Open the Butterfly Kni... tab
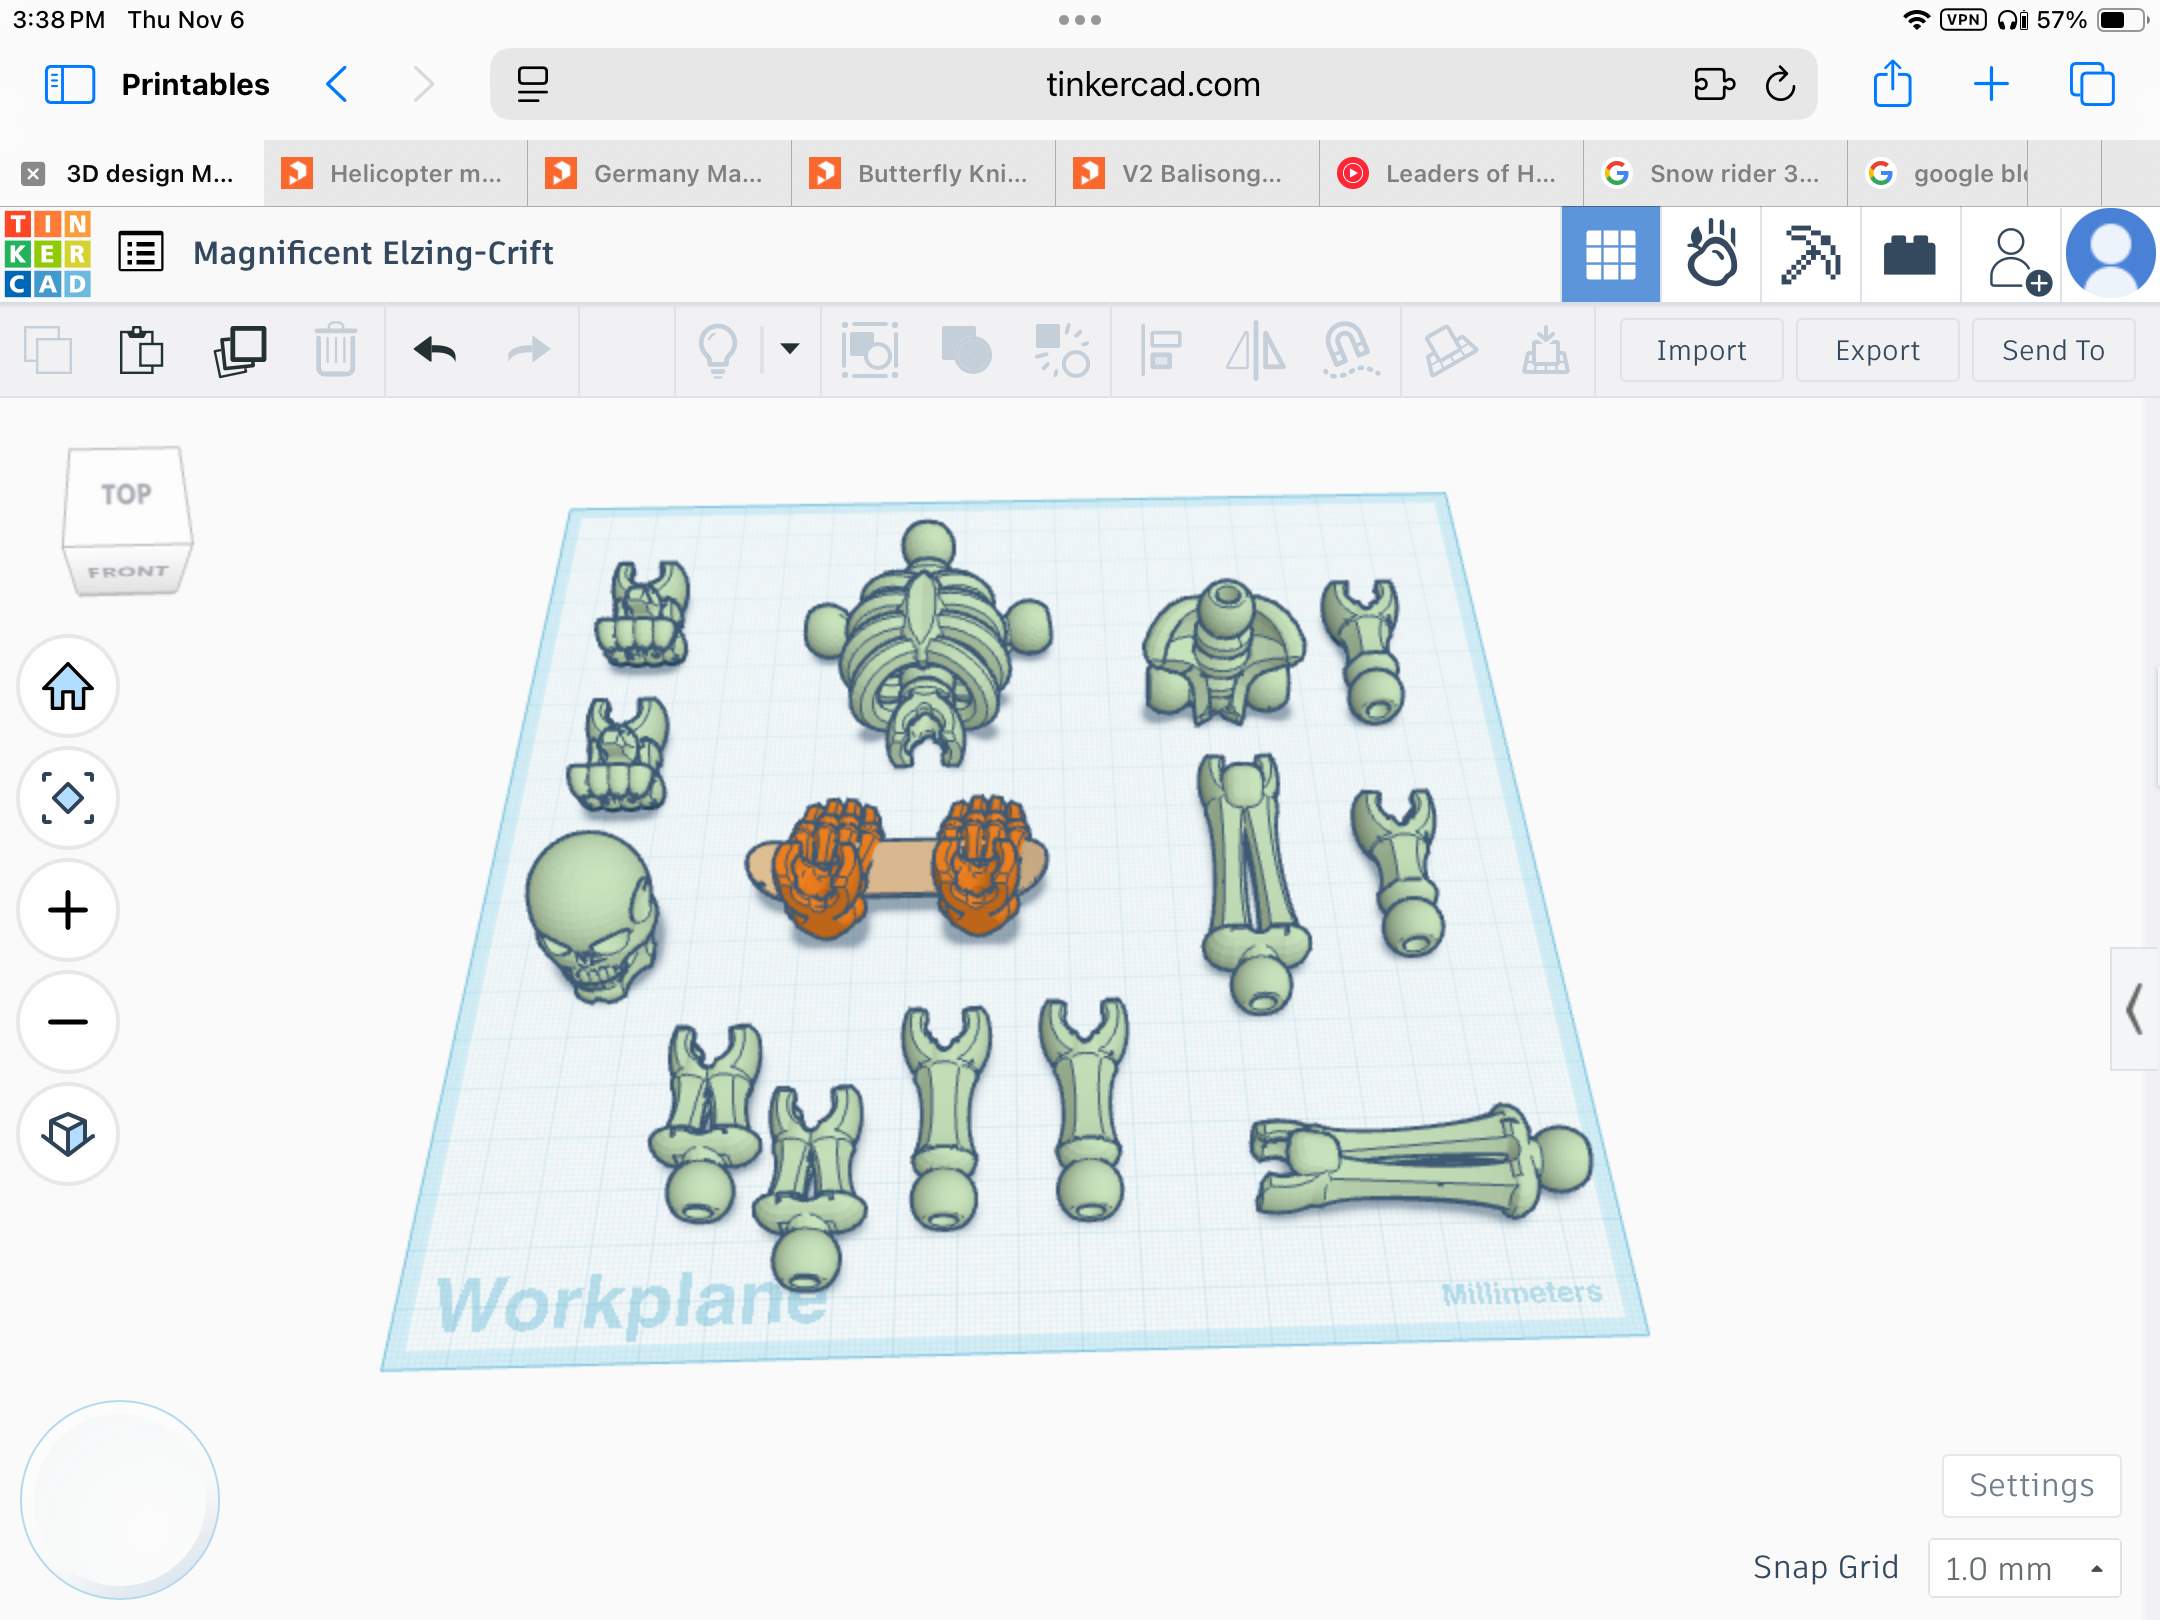 924,173
